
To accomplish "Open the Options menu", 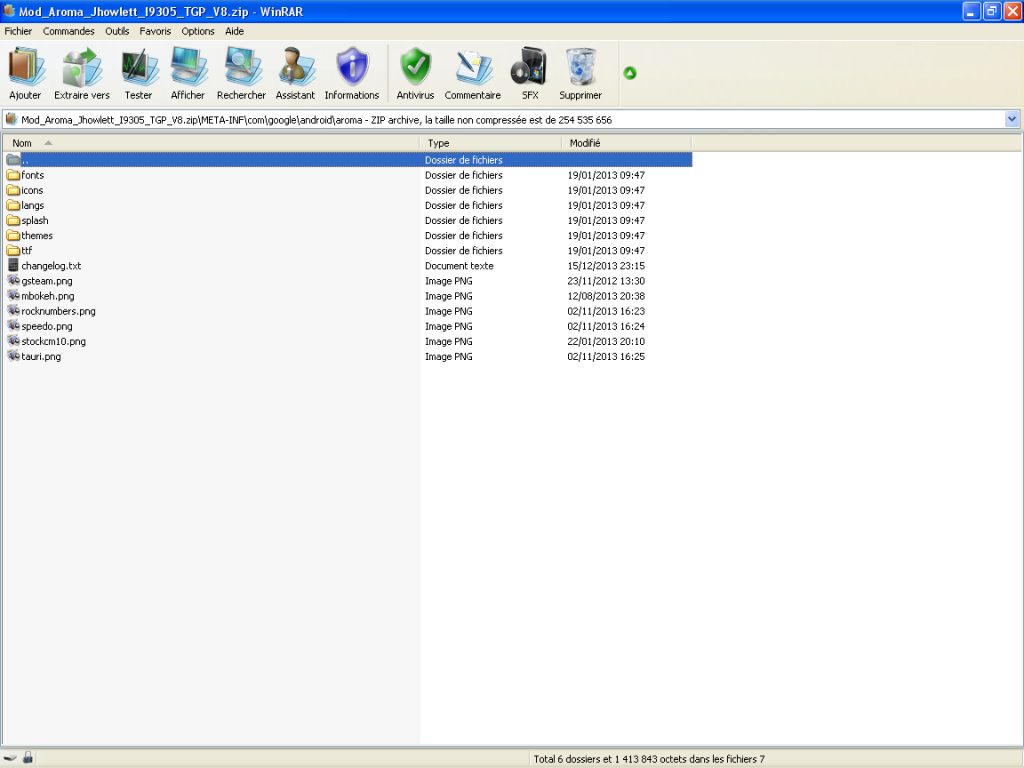I will [198, 31].
